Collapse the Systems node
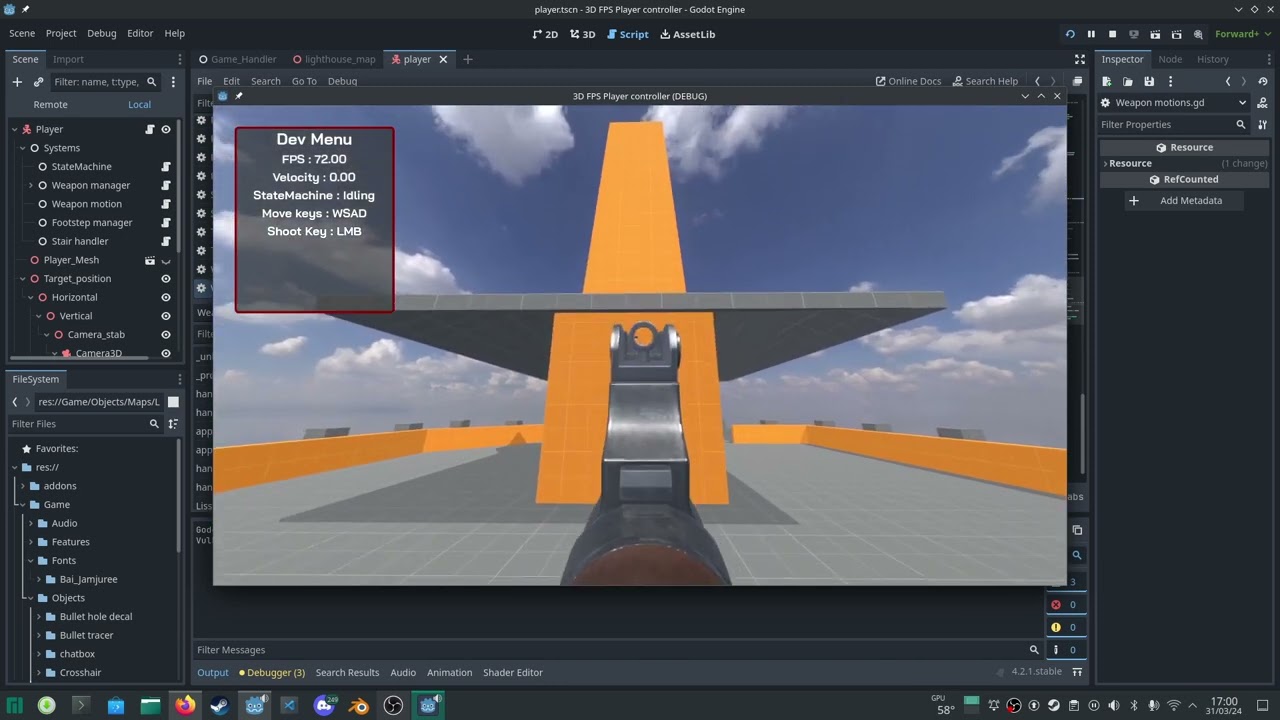The width and height of the screenshot is (1280, 720). pos(23,148)
